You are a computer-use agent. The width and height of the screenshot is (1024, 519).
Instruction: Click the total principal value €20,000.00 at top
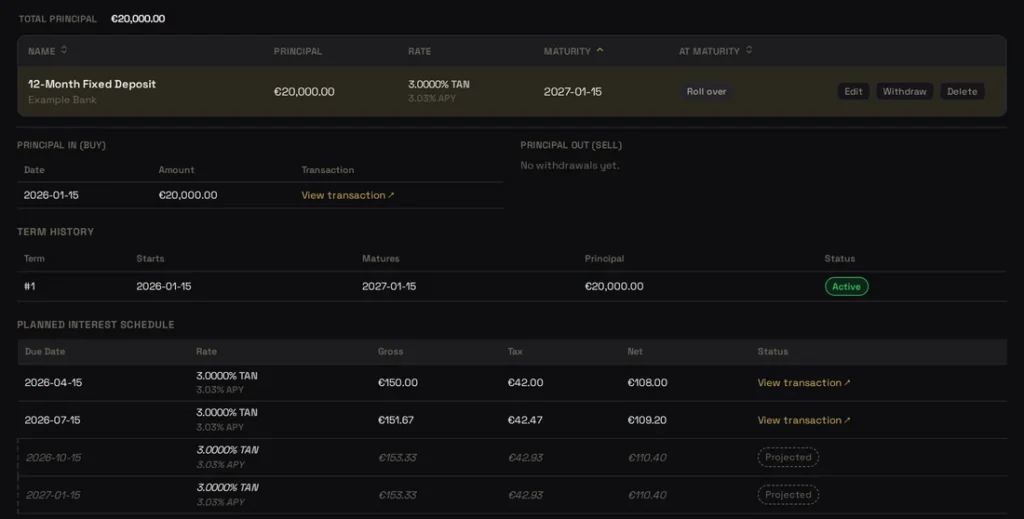point(138,19)
